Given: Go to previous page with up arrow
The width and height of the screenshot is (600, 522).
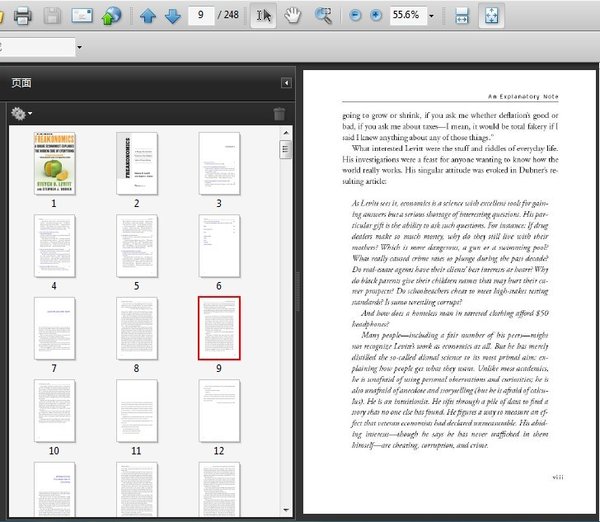Looking at the screenshot, I should coord(148,16).
